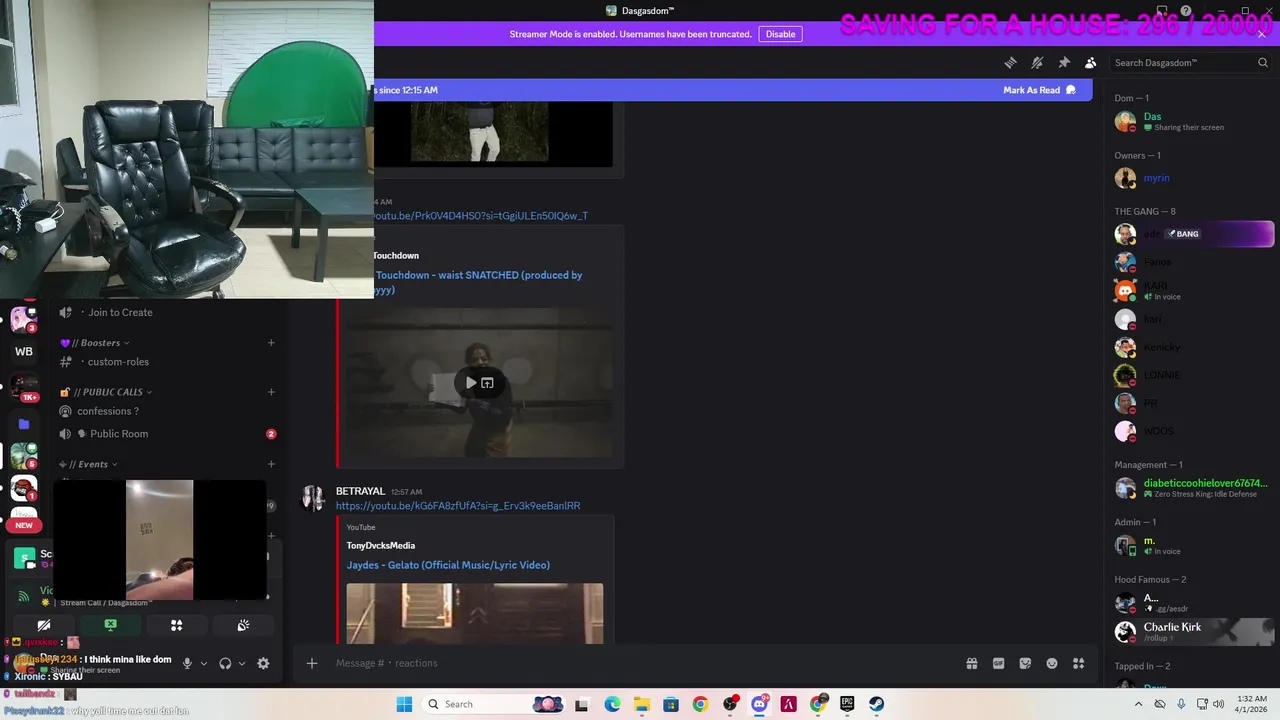Click Mark As Read button

[x=1039, y=90]
